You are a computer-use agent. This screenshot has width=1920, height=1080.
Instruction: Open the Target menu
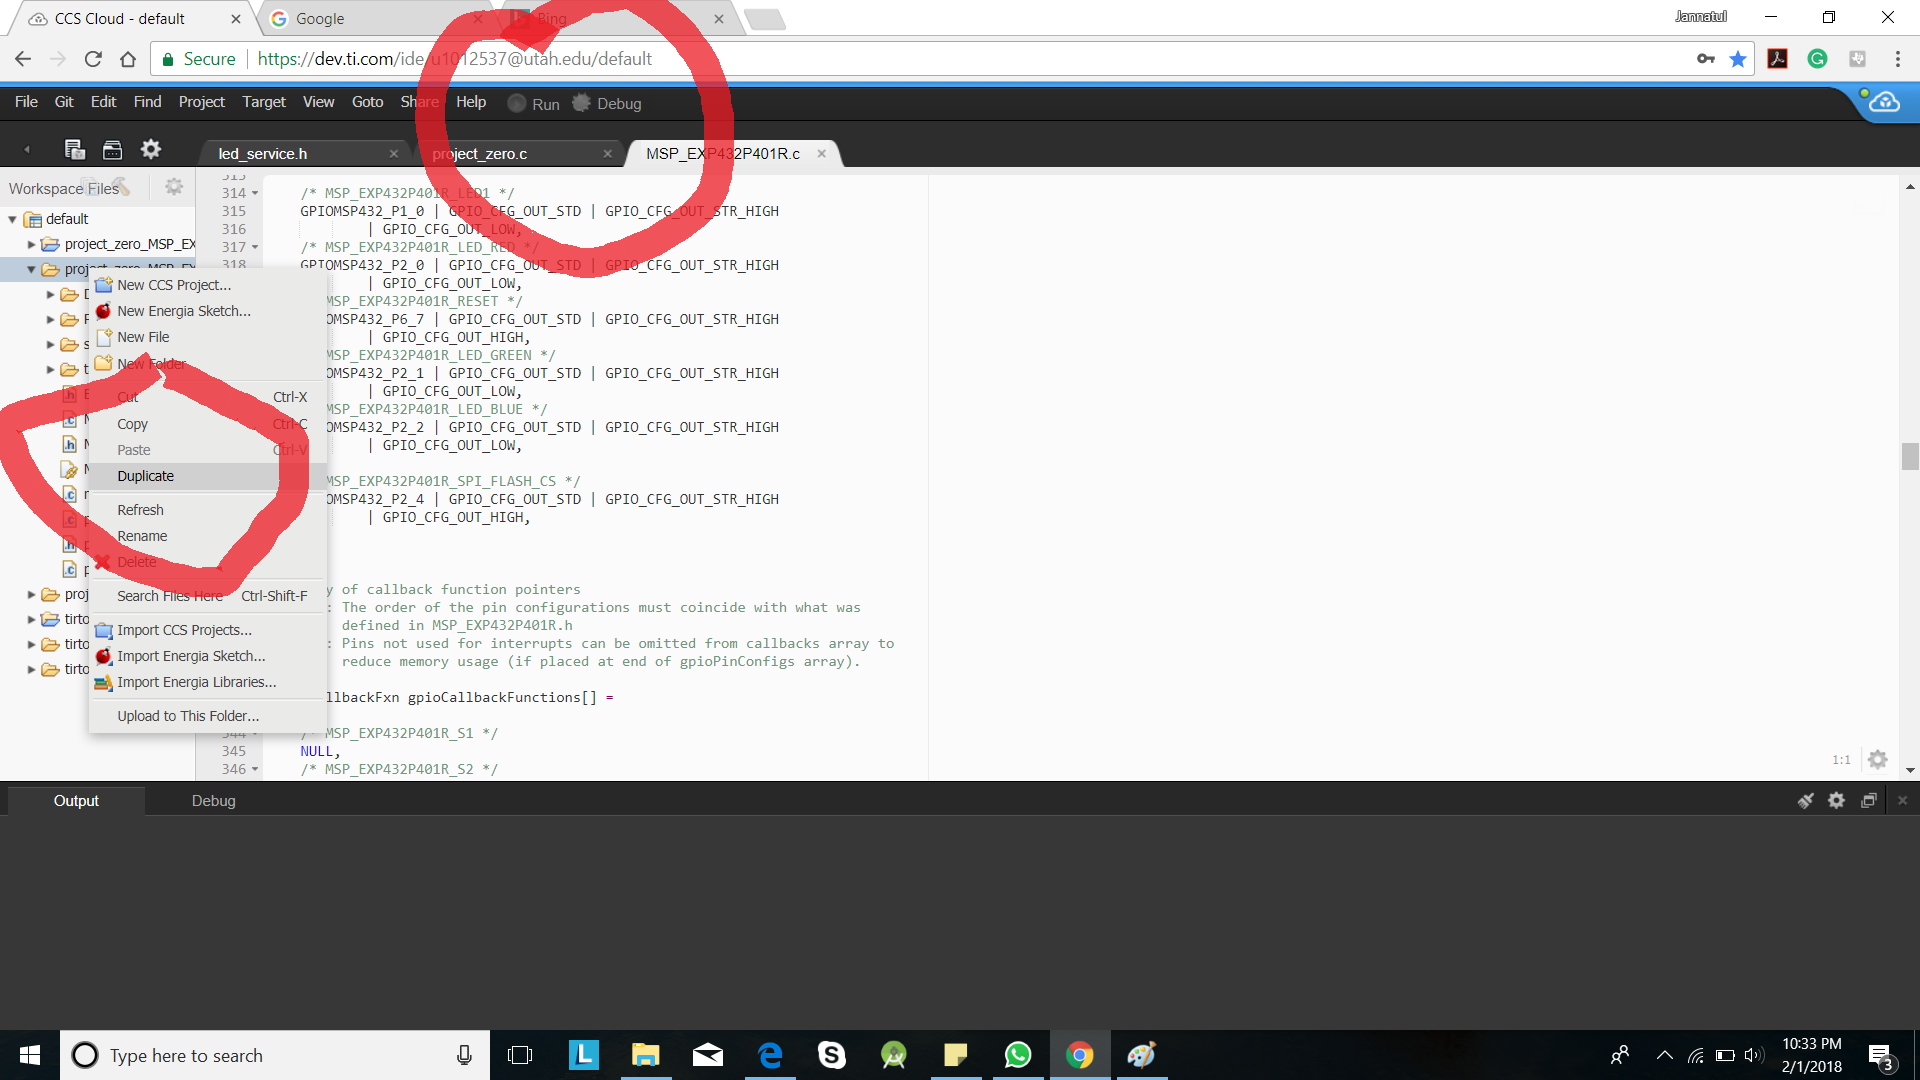coord(263,102)
